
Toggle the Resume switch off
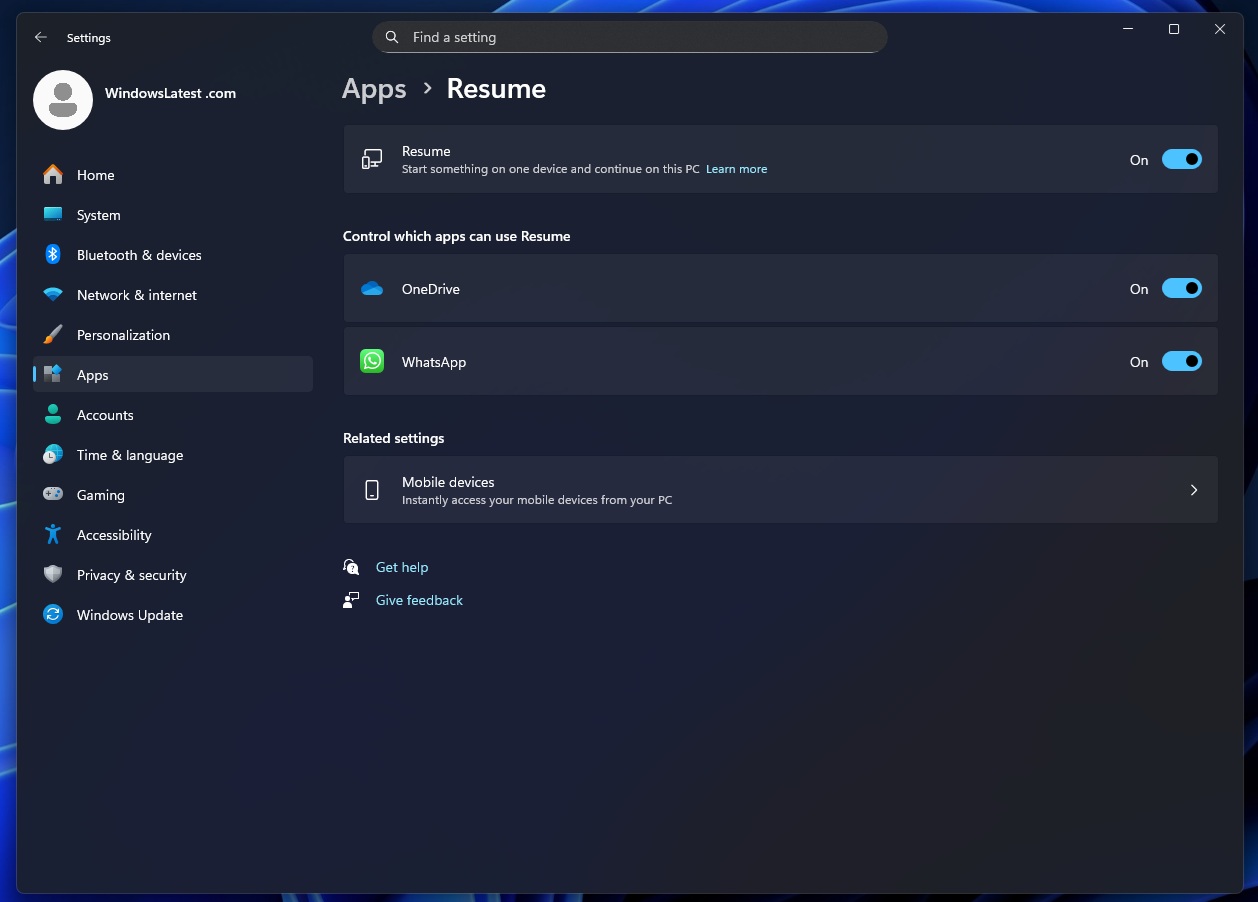click(1181, 159)
